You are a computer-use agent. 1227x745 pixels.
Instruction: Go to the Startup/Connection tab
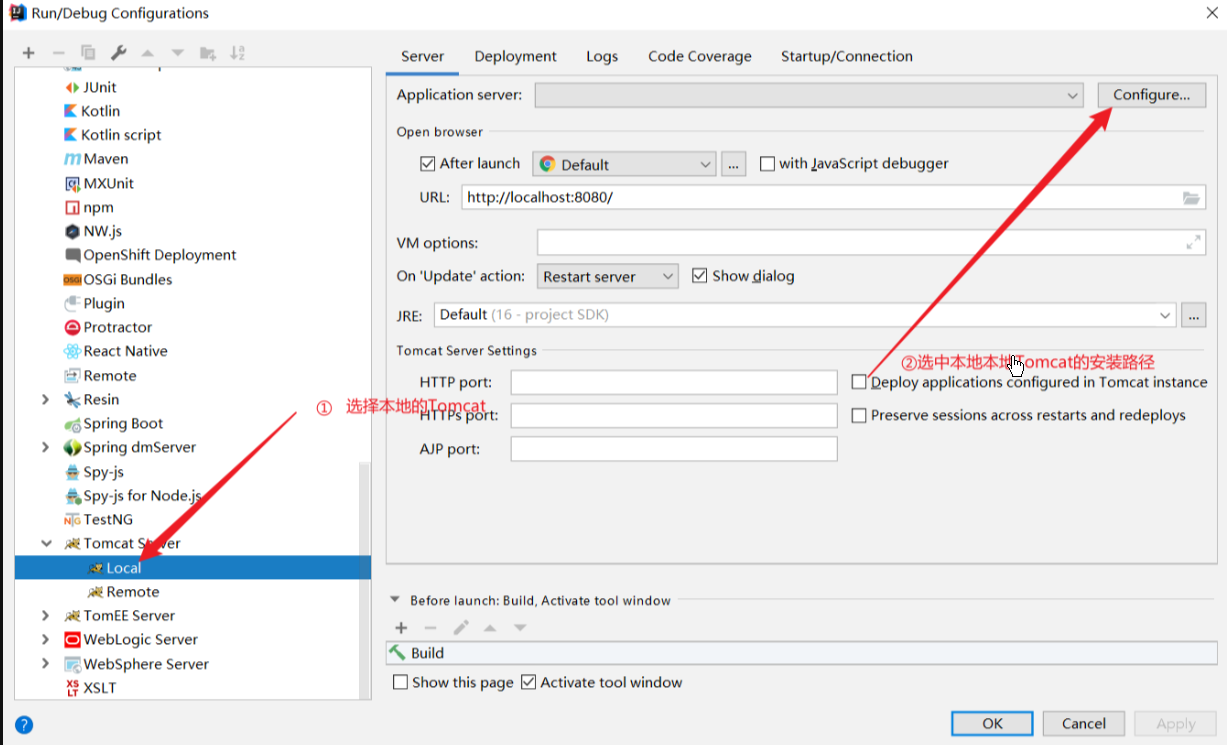click(x=847, y=57)
